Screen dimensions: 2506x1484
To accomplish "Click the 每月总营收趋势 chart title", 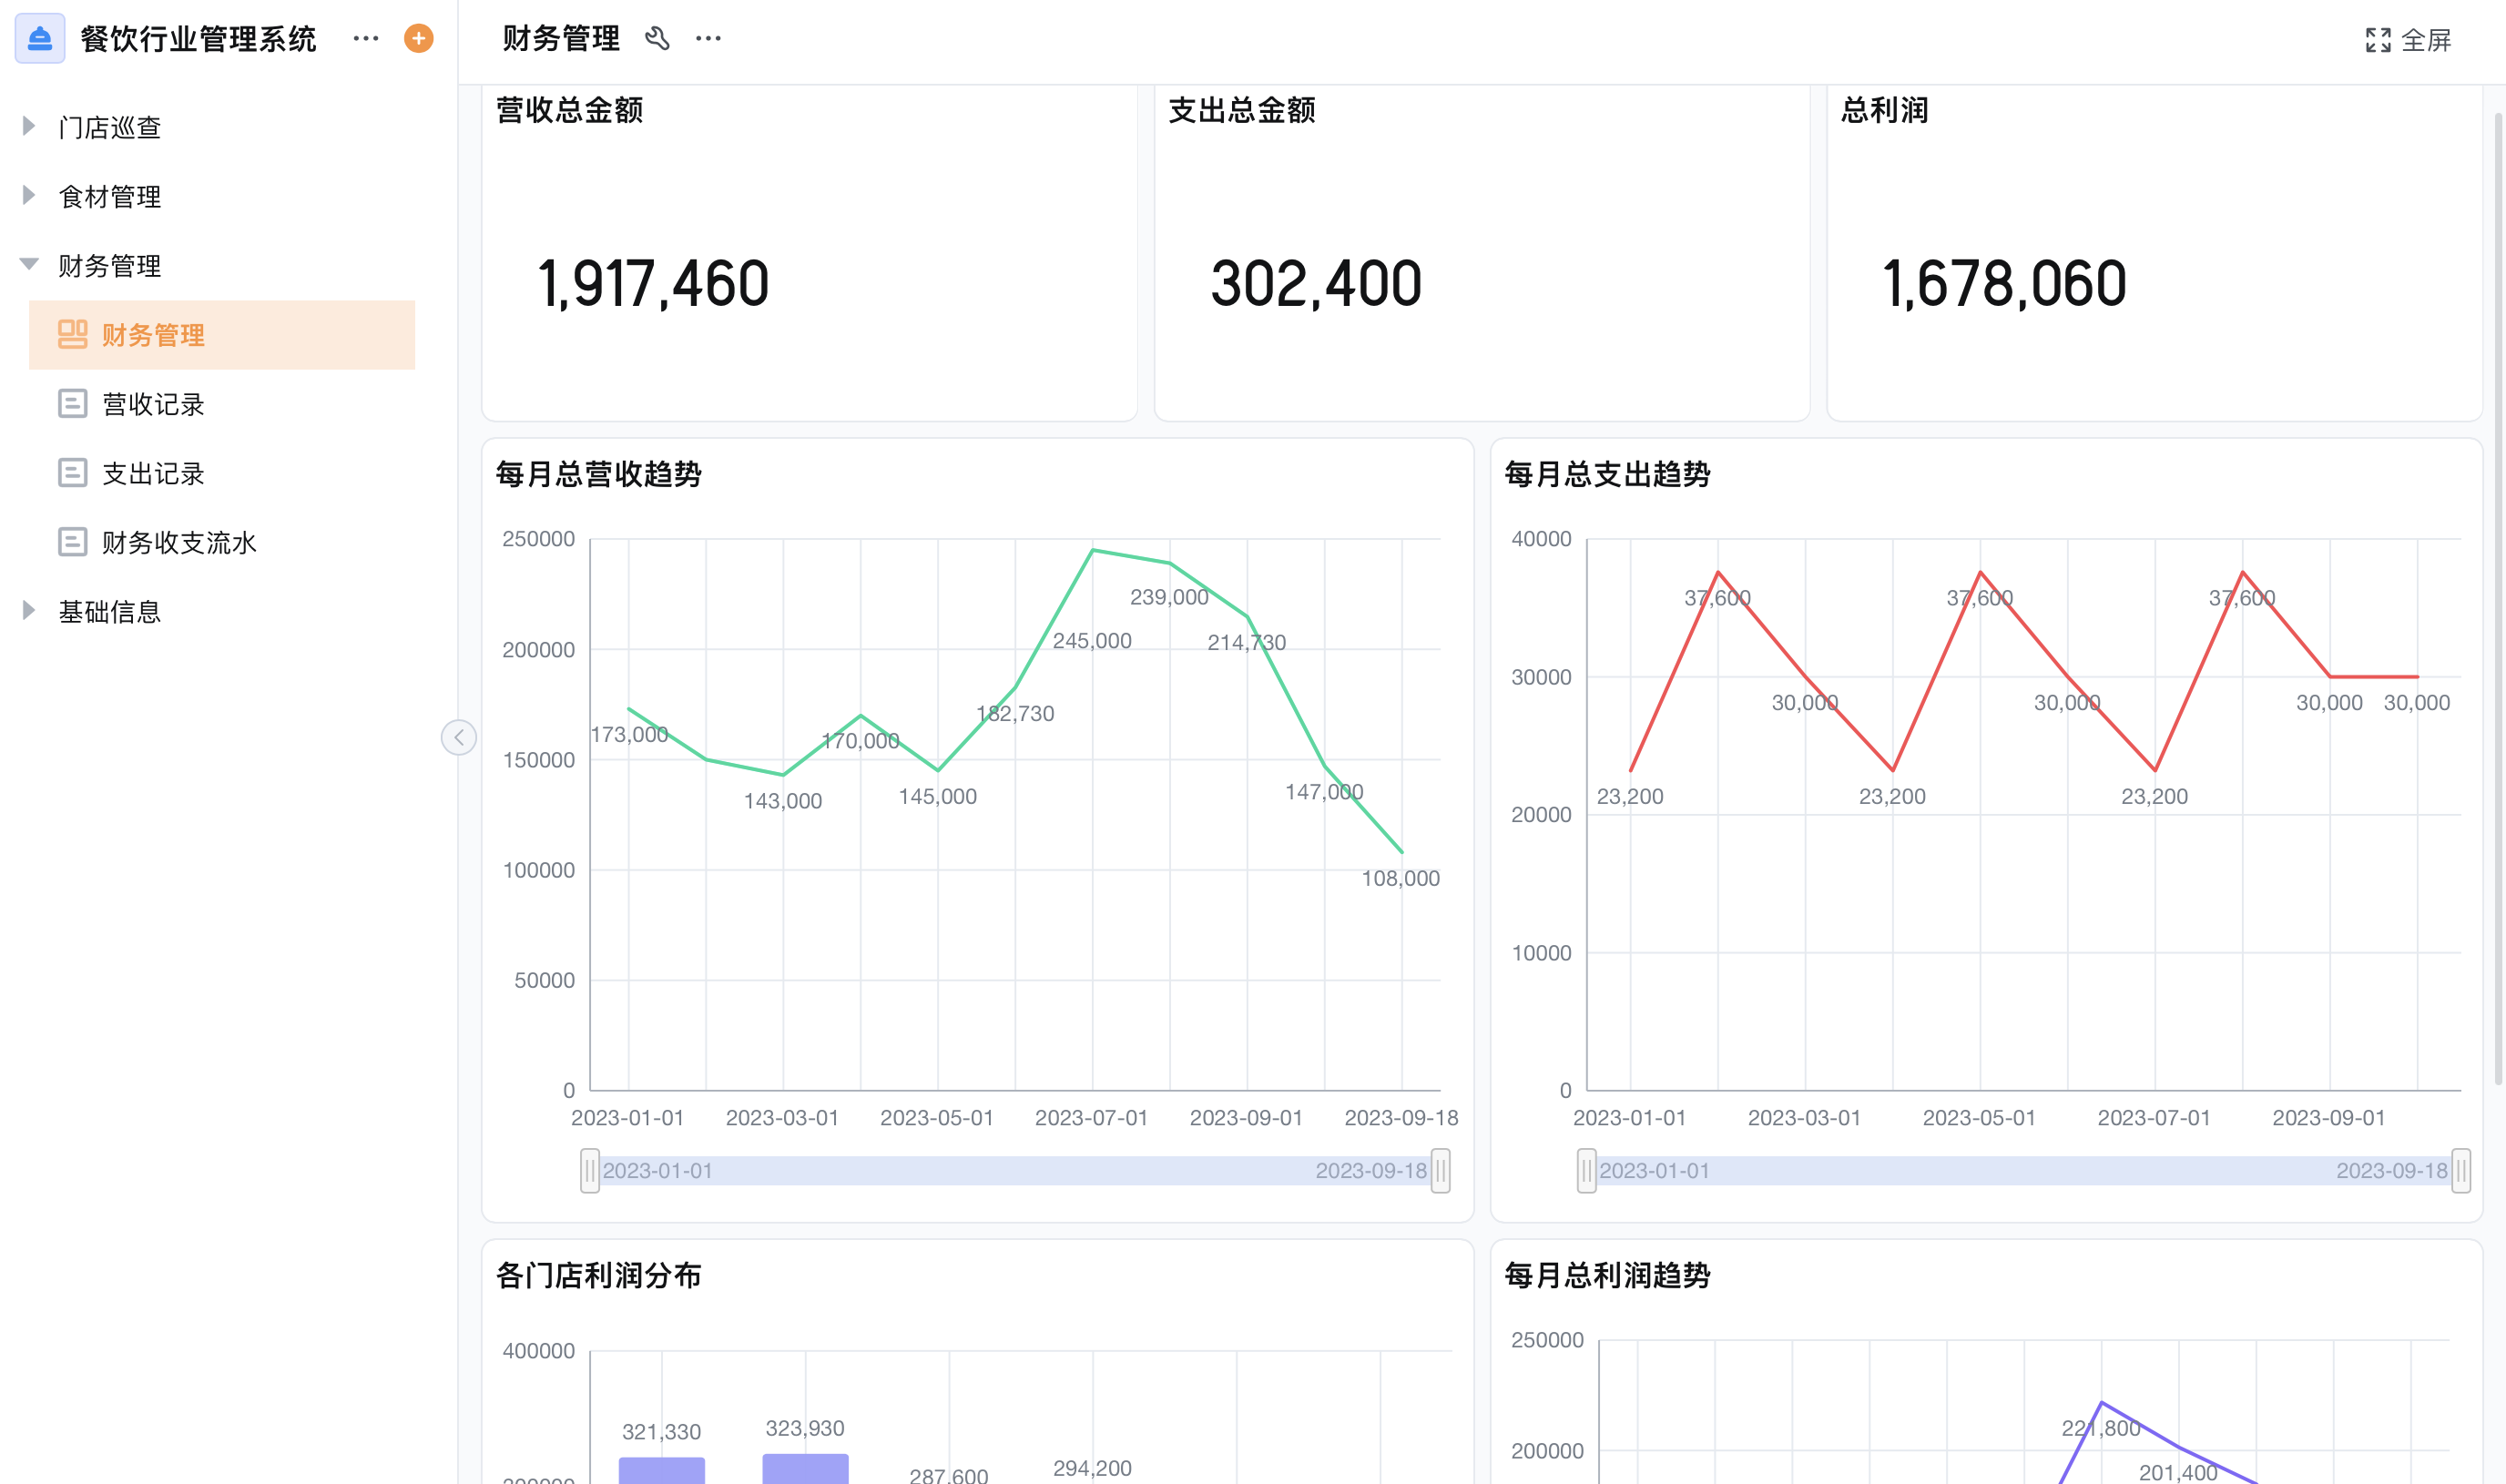I will coord(599,474).
